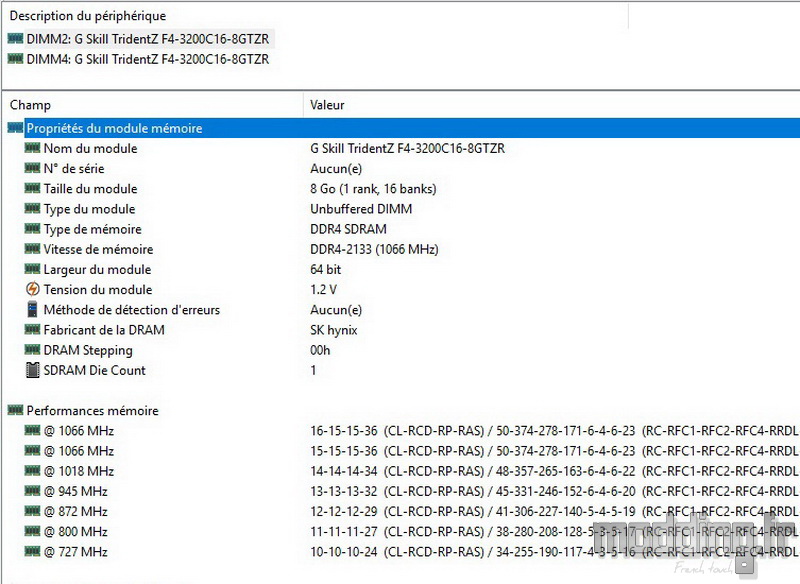Select the @ 800 MHz timing label
Image resolution: width=800 pixels, height=584 pixels.
click(x=76, y=531)
